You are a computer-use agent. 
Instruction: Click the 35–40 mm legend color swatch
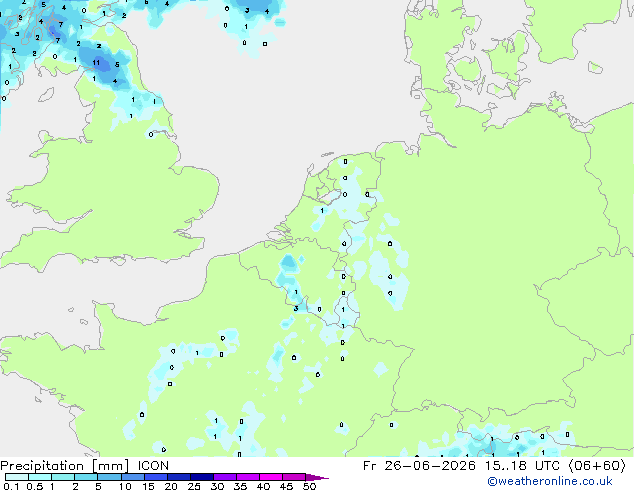click(247, 477)
